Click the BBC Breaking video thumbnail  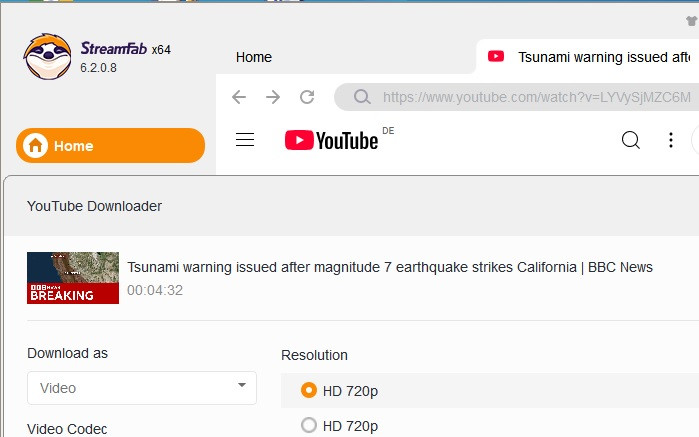(73, 277)
